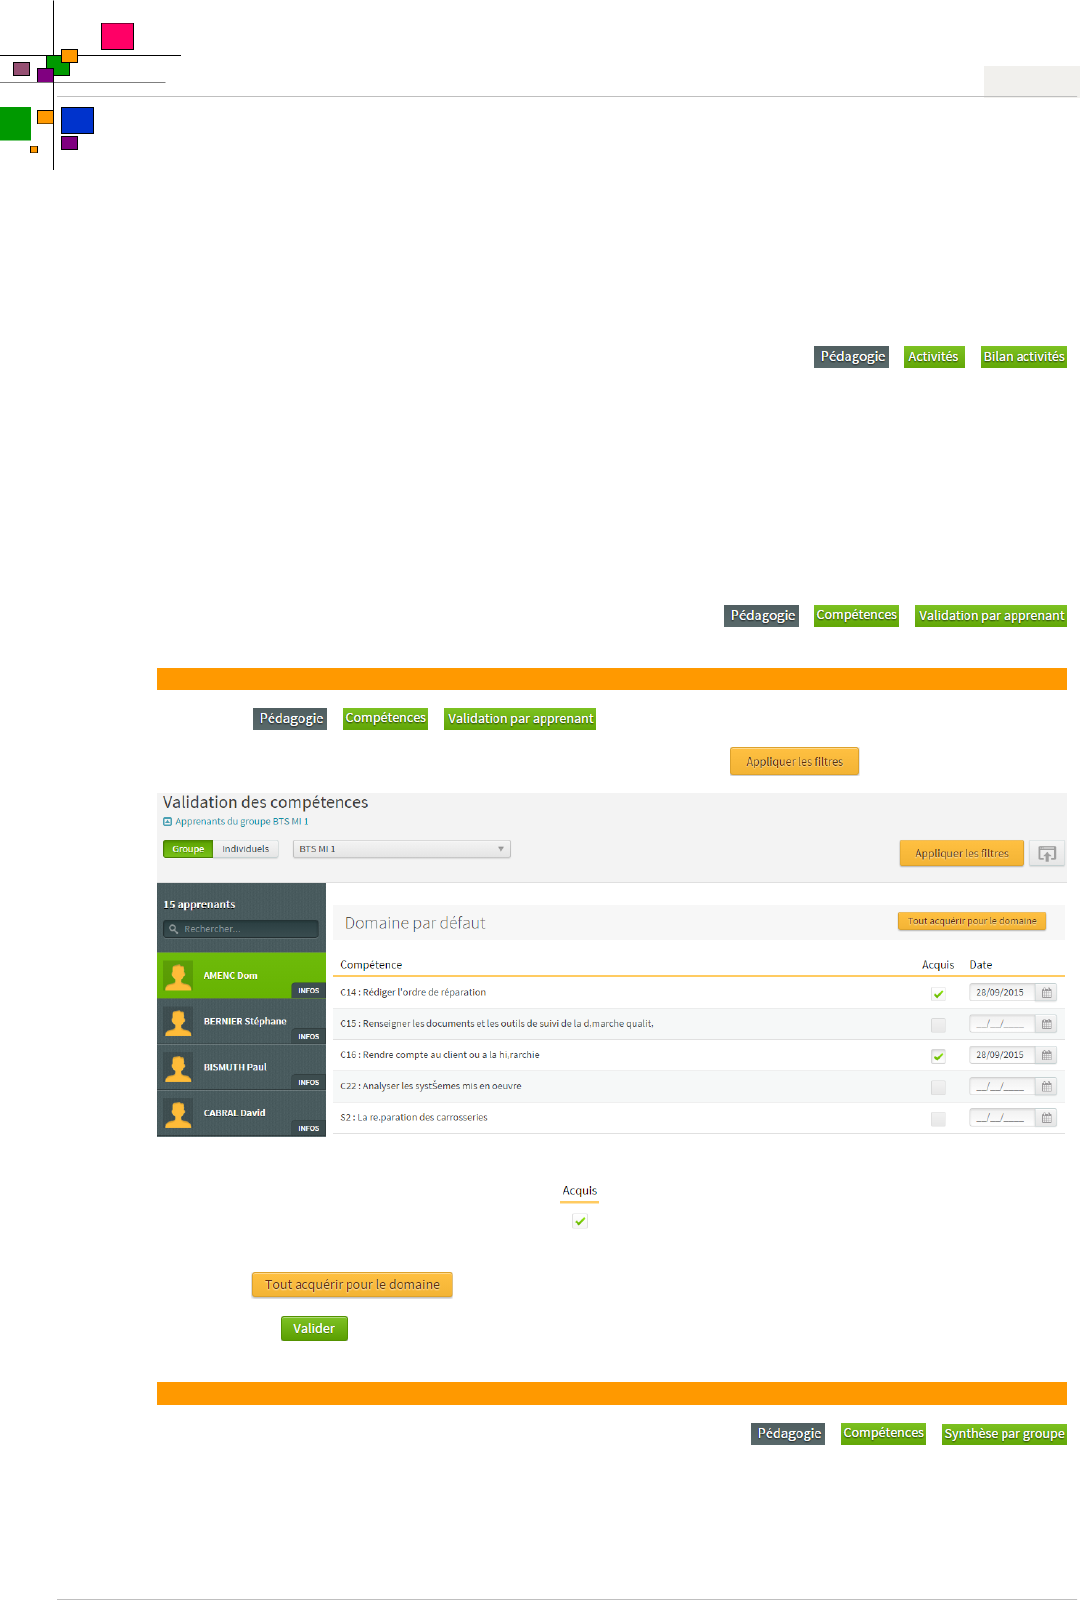Uncheck Acquis for C16 Rendre compte au client
Image resolution: width=1080 pixels, height=1600 pixels.
click(x=938, y=1056)
